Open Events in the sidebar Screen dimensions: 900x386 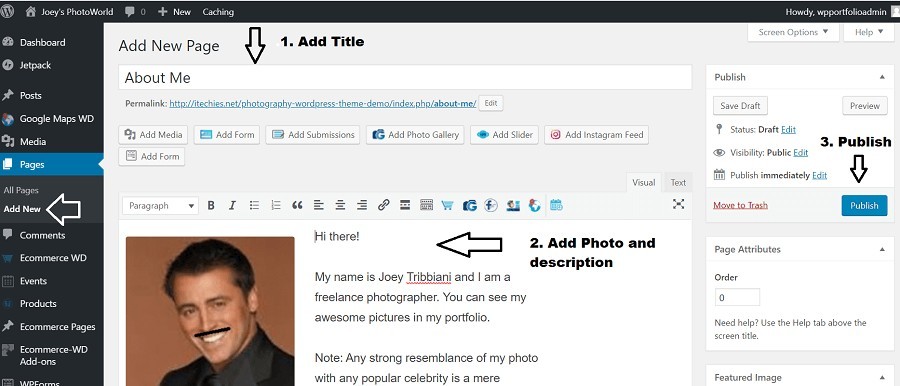tap(33, 281)
